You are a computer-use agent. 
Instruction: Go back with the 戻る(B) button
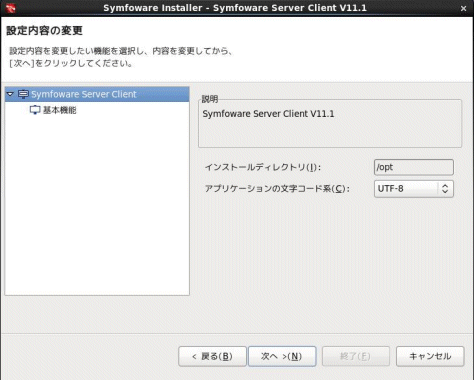[212, 356]
